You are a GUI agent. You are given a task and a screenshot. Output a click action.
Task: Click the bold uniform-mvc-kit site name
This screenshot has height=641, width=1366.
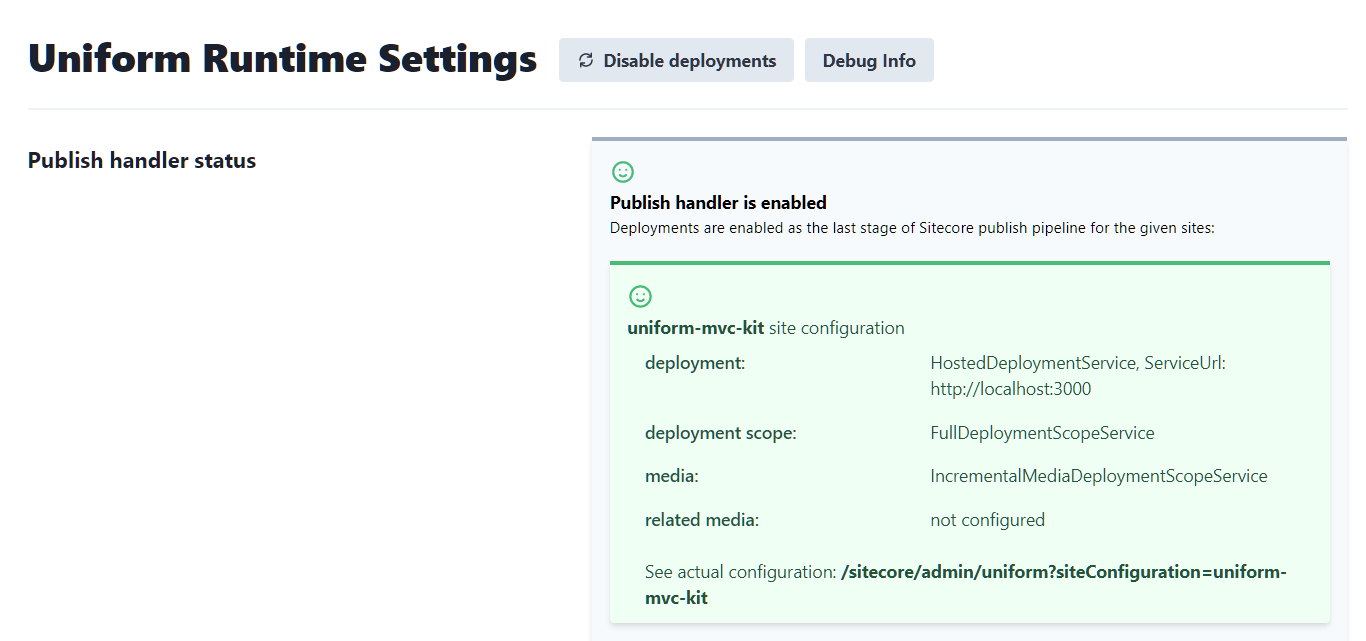tap(695, 328)
